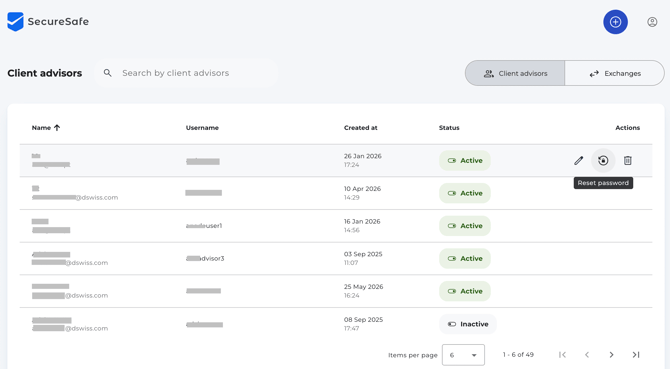Click the Items per page label
Screen dimensions: 670x369
pos(413,355)
